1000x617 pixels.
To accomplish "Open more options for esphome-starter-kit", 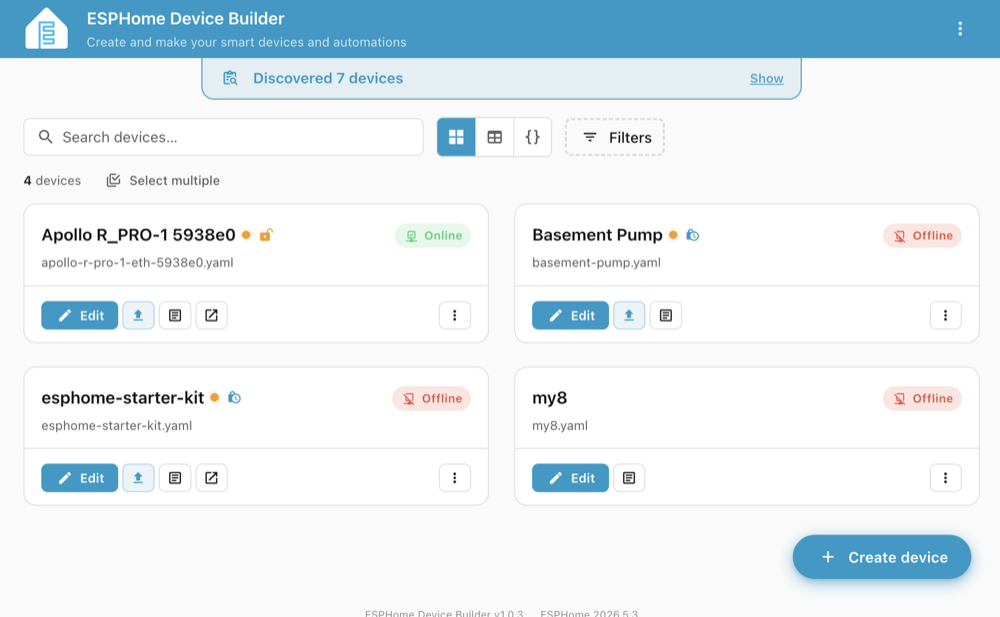I will [x=455, y=478].
